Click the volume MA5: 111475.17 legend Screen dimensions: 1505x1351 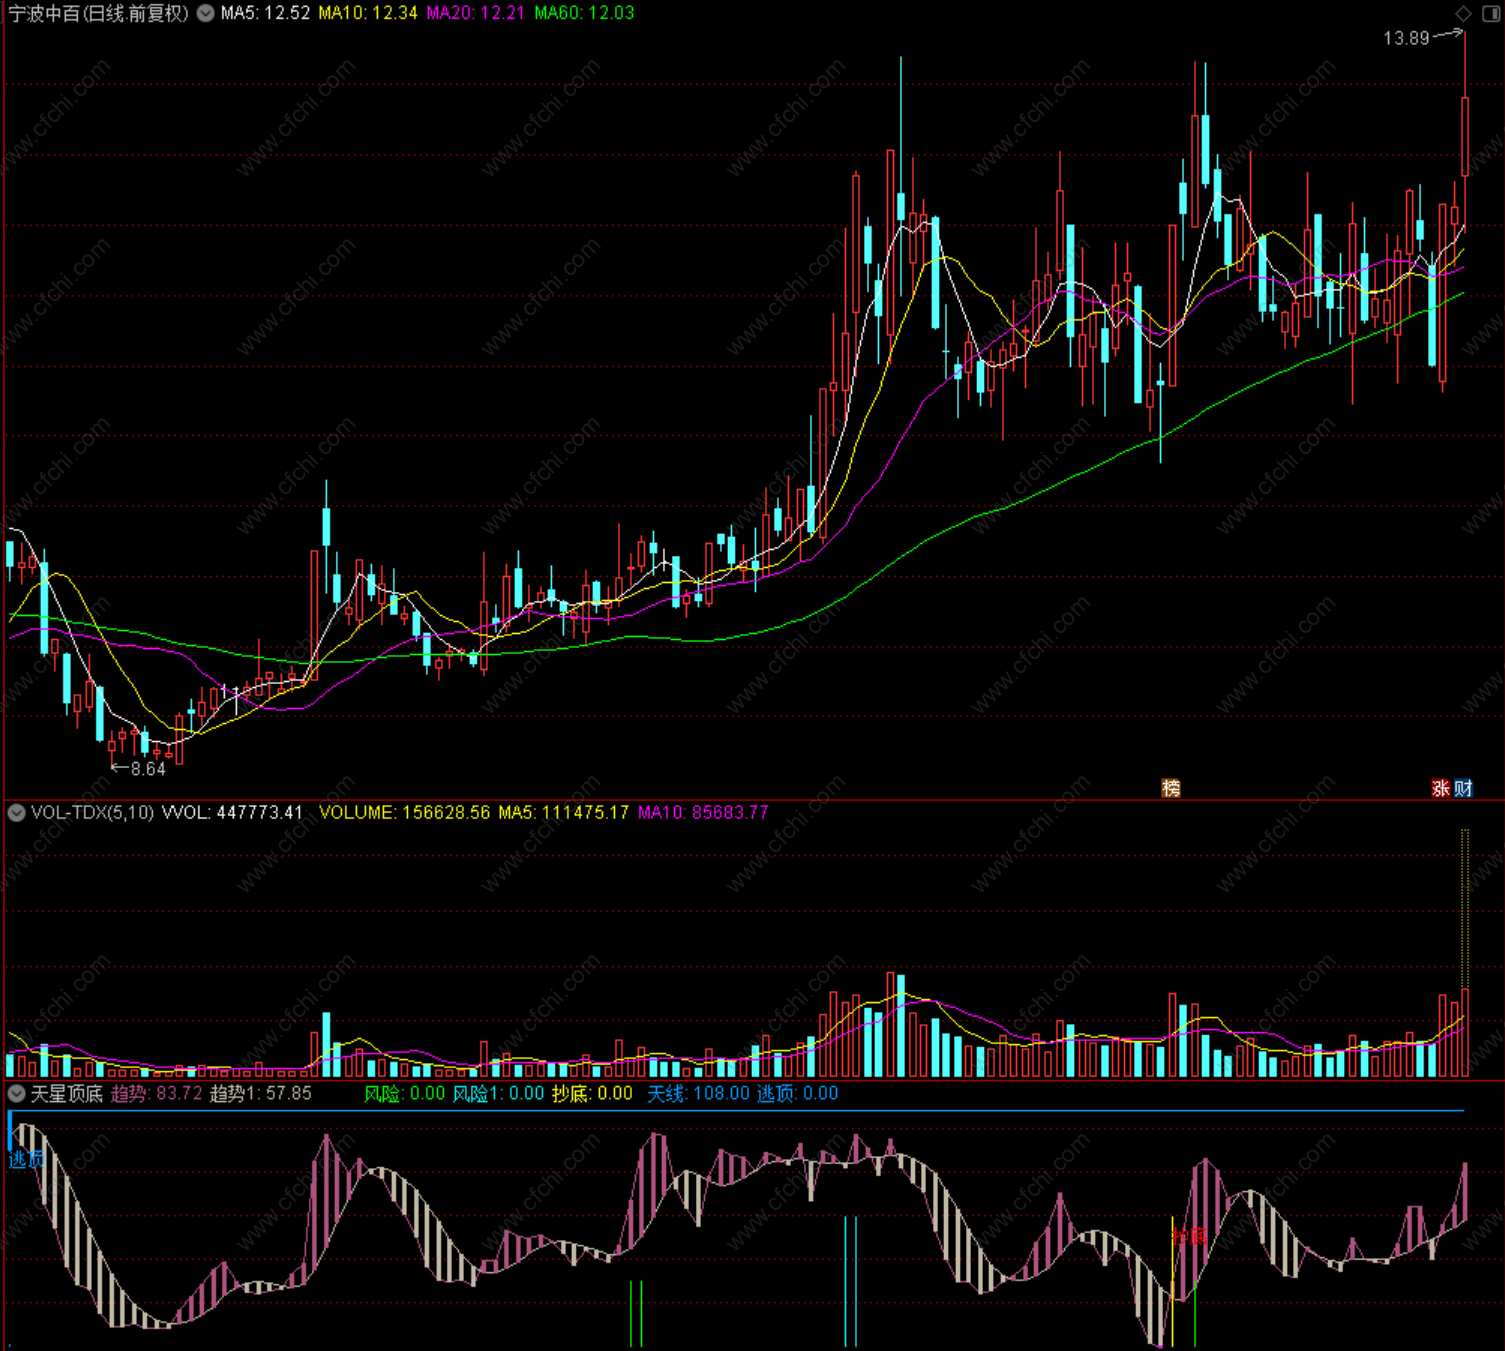click(564, 812)
